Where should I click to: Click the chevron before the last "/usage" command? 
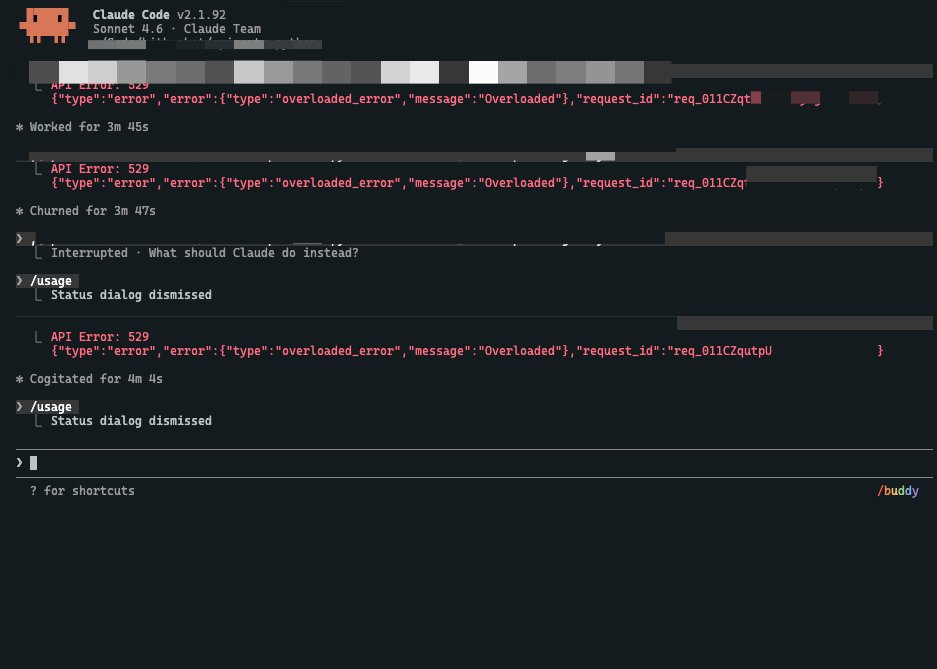point(20,407)
